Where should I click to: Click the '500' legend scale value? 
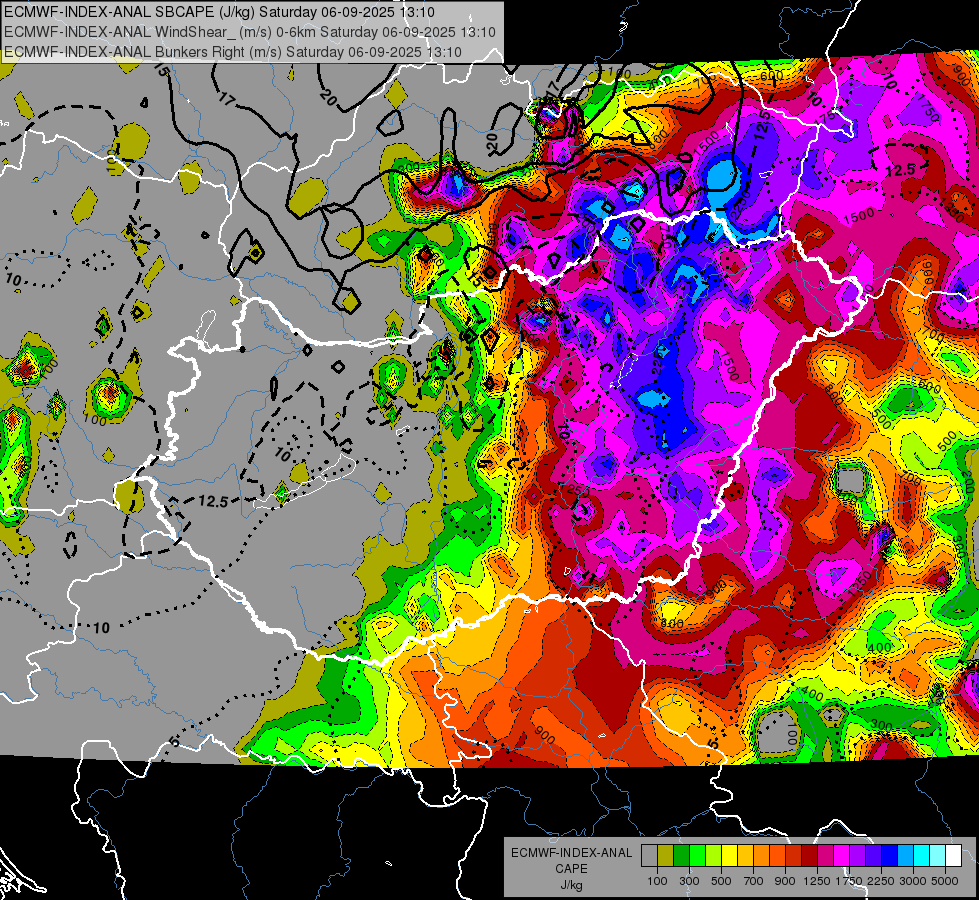coord(721,881)
